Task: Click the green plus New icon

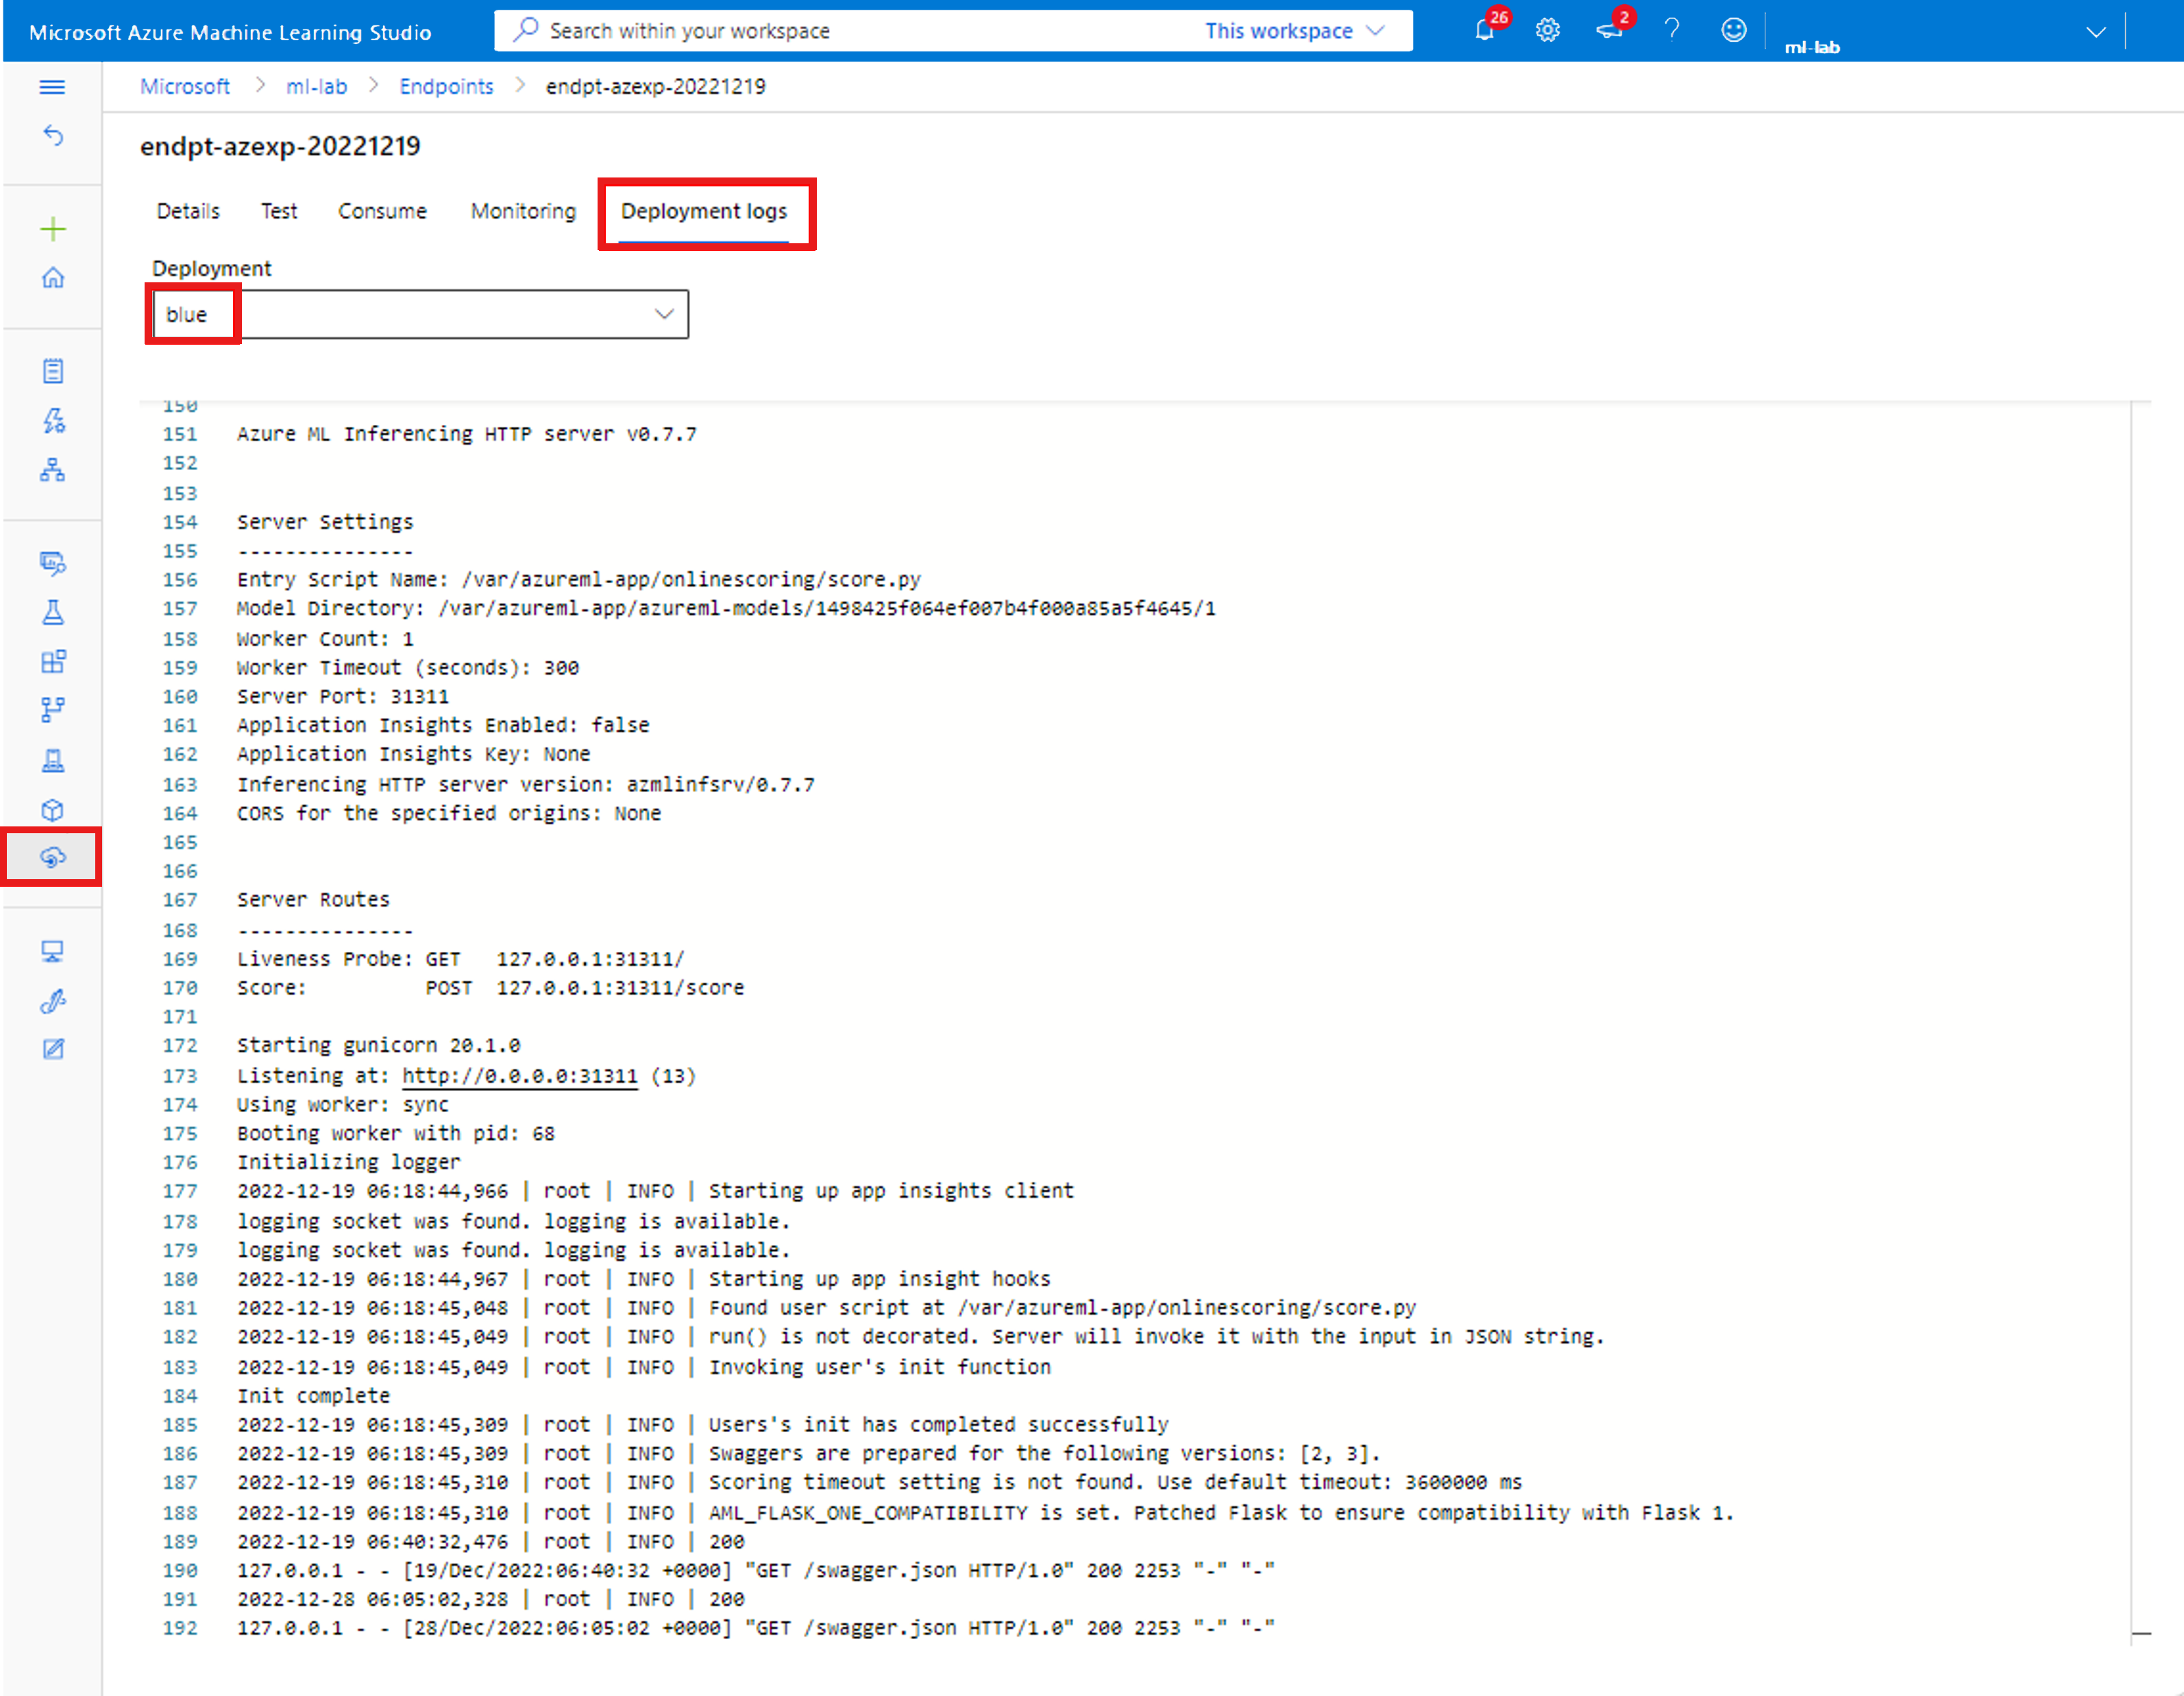Action: tap(53, 229)
